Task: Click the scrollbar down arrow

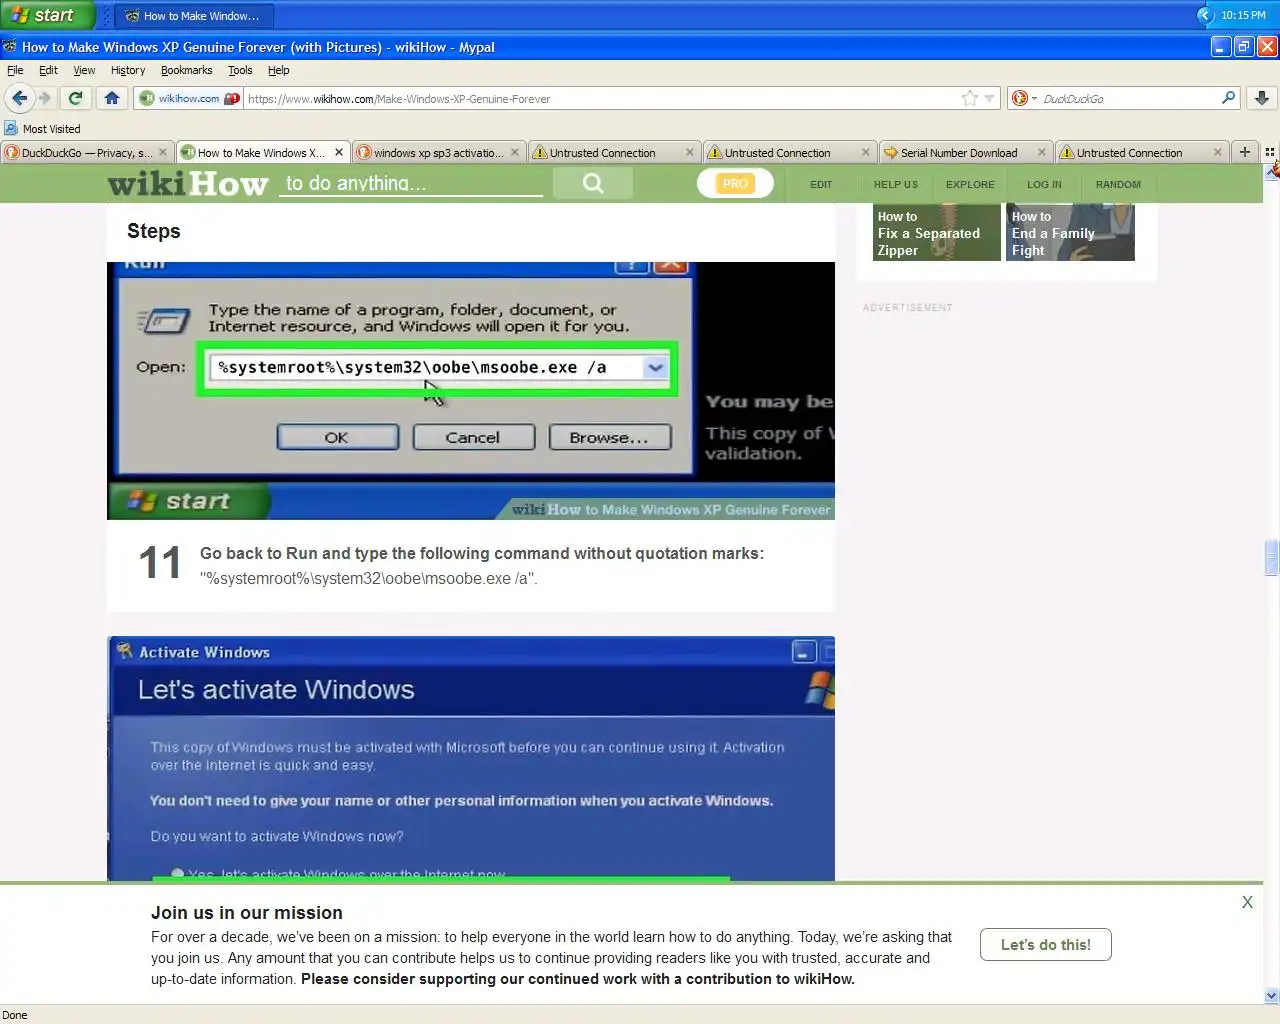Action: [x=1271, y=995]
